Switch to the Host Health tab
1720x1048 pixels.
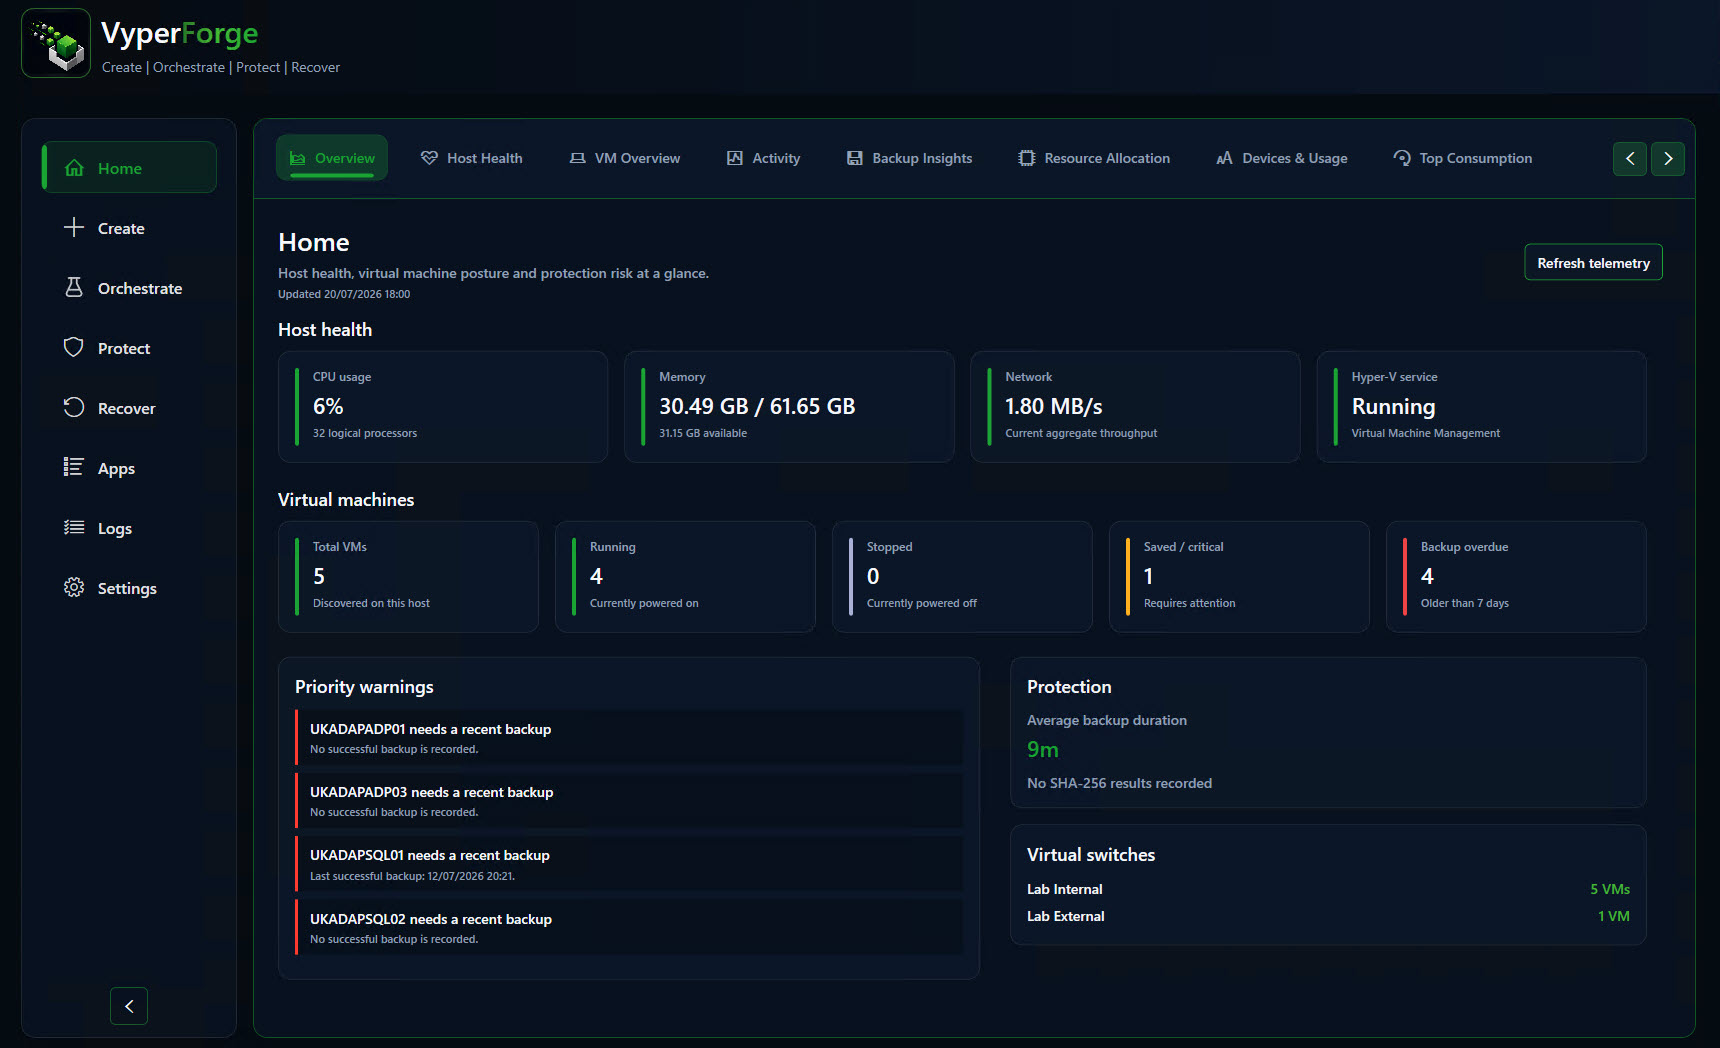tap(472, 158)
